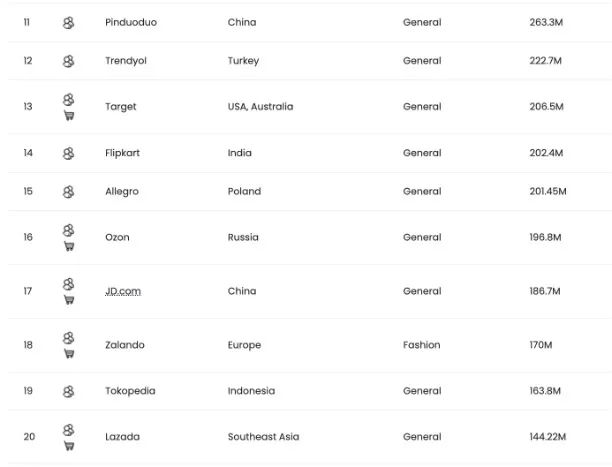Click the marketplace icon above Target's cart
Image resolution: width=612 pixels, height=467 pixels.
tap(68, 100)
